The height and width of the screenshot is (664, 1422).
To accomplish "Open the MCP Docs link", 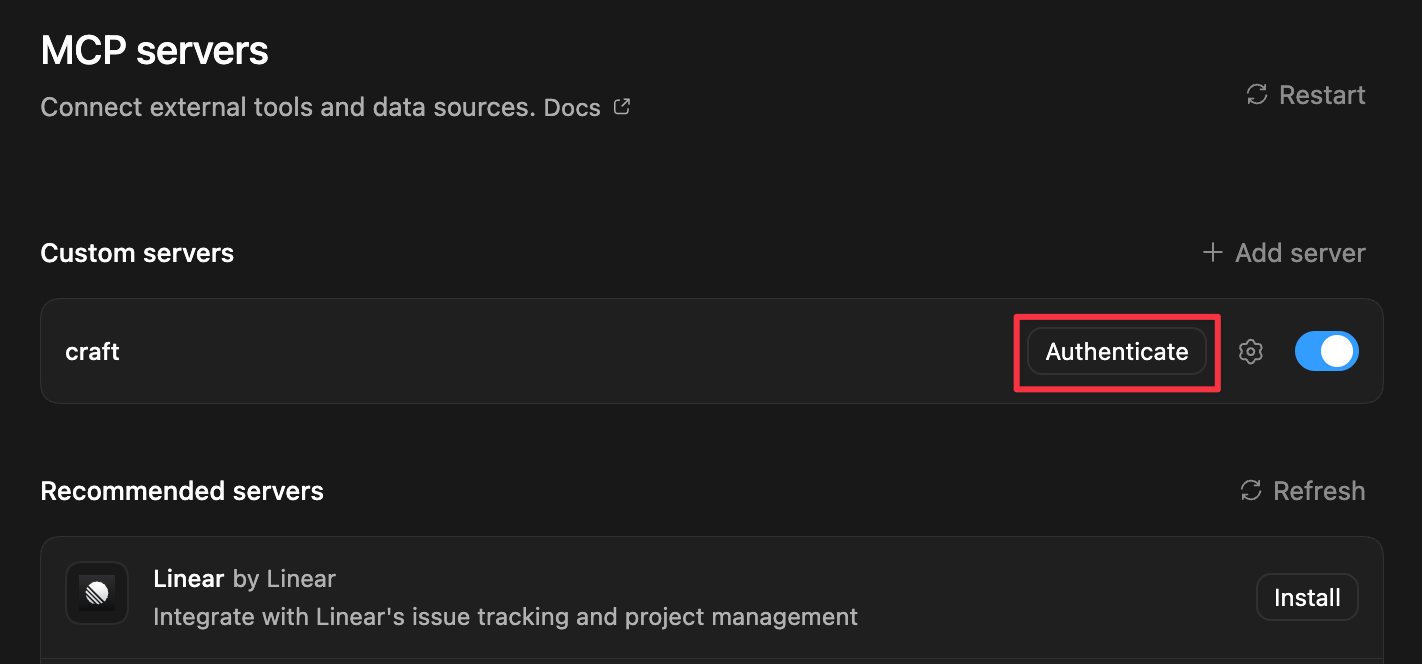I will [x=572, y=107].
